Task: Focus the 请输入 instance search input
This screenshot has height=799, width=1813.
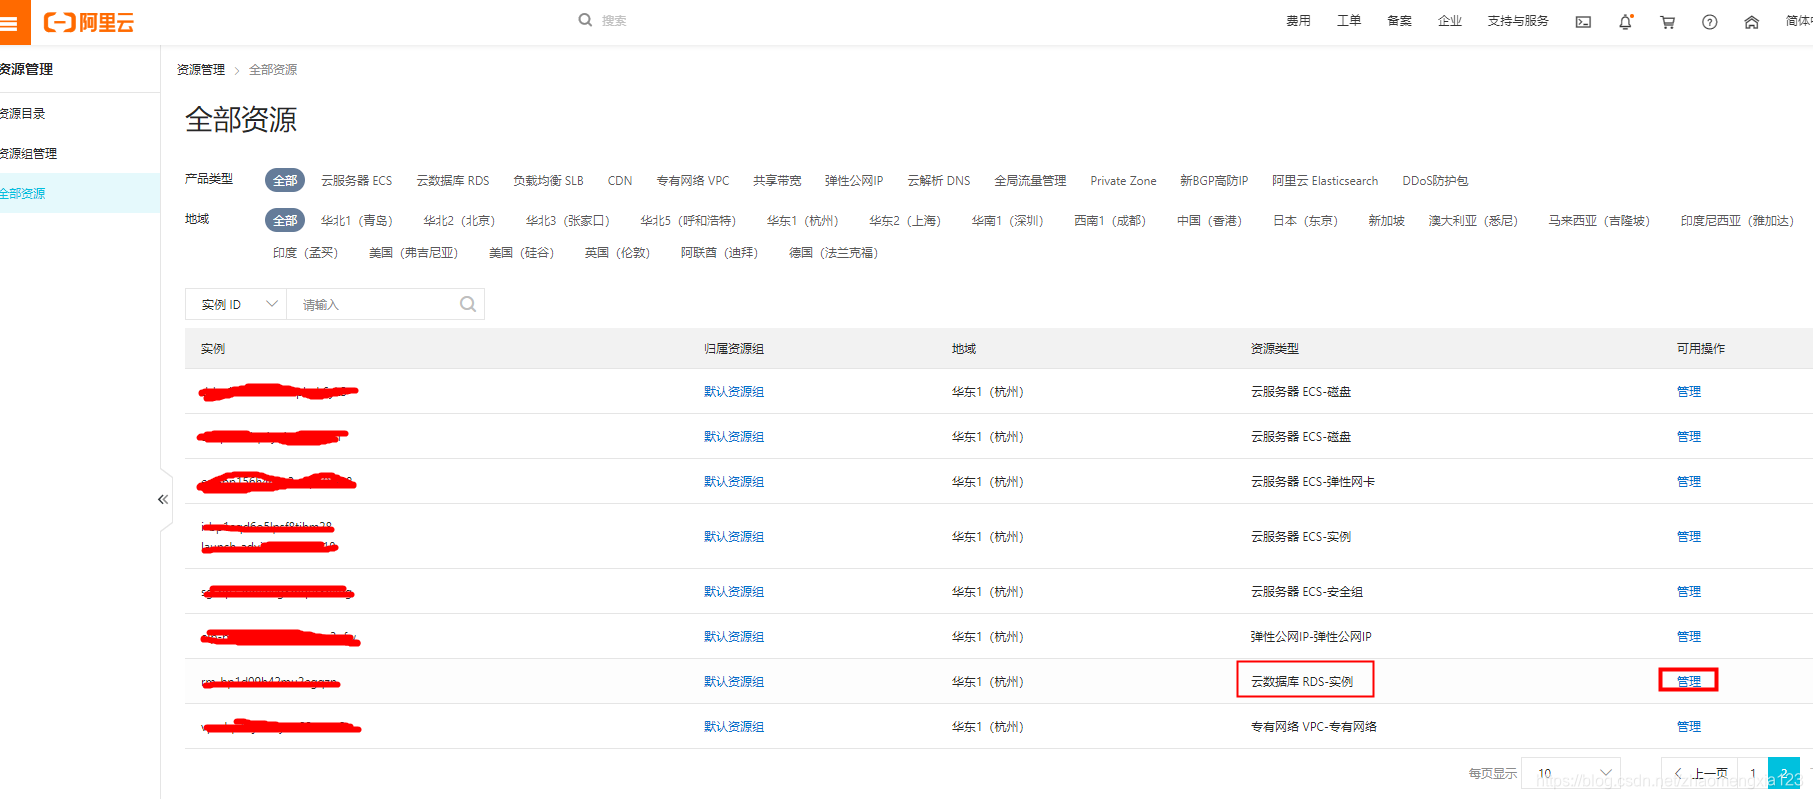Action: pyautogui.click(x=375, y=304)
